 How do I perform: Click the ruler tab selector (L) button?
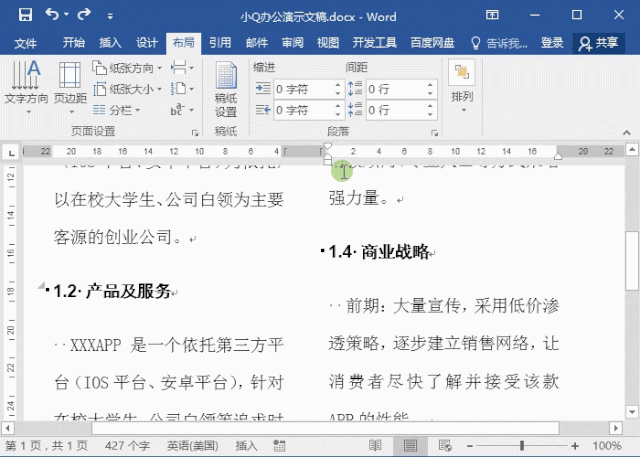[11, 153]
